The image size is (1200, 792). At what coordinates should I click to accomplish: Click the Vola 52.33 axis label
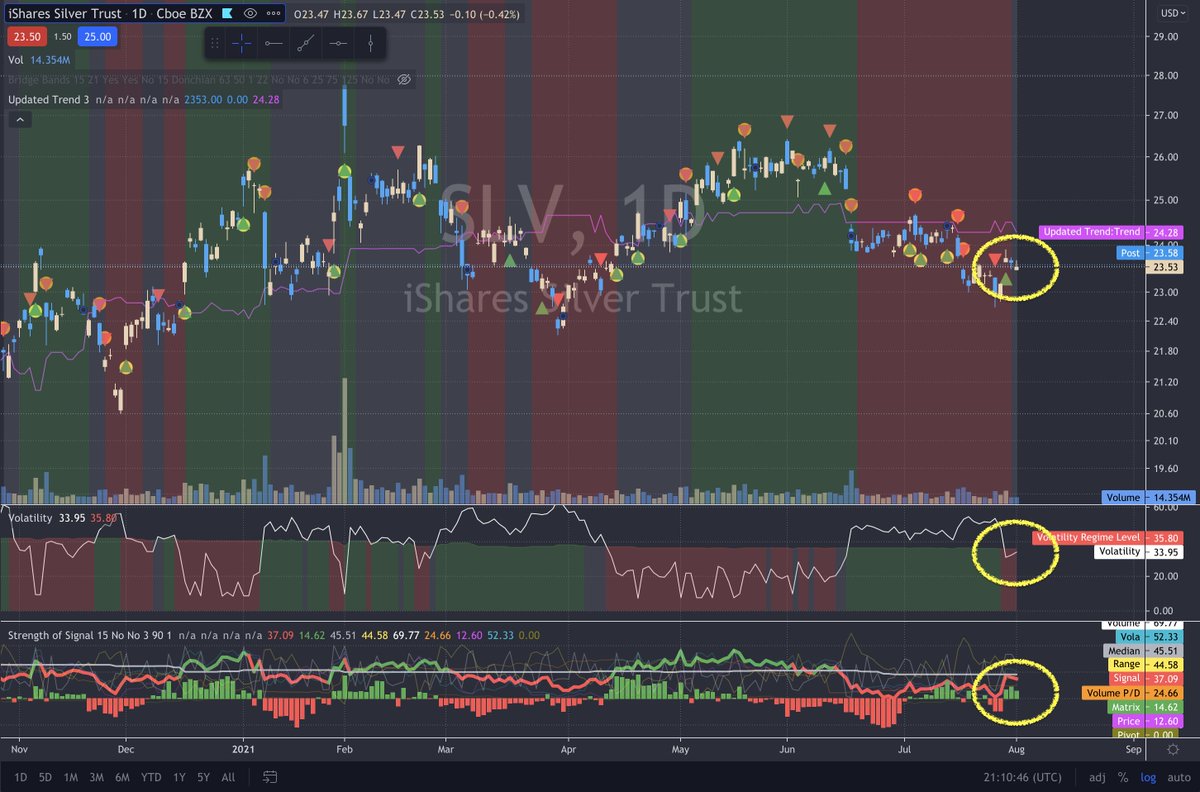[x=1149, y=636]
